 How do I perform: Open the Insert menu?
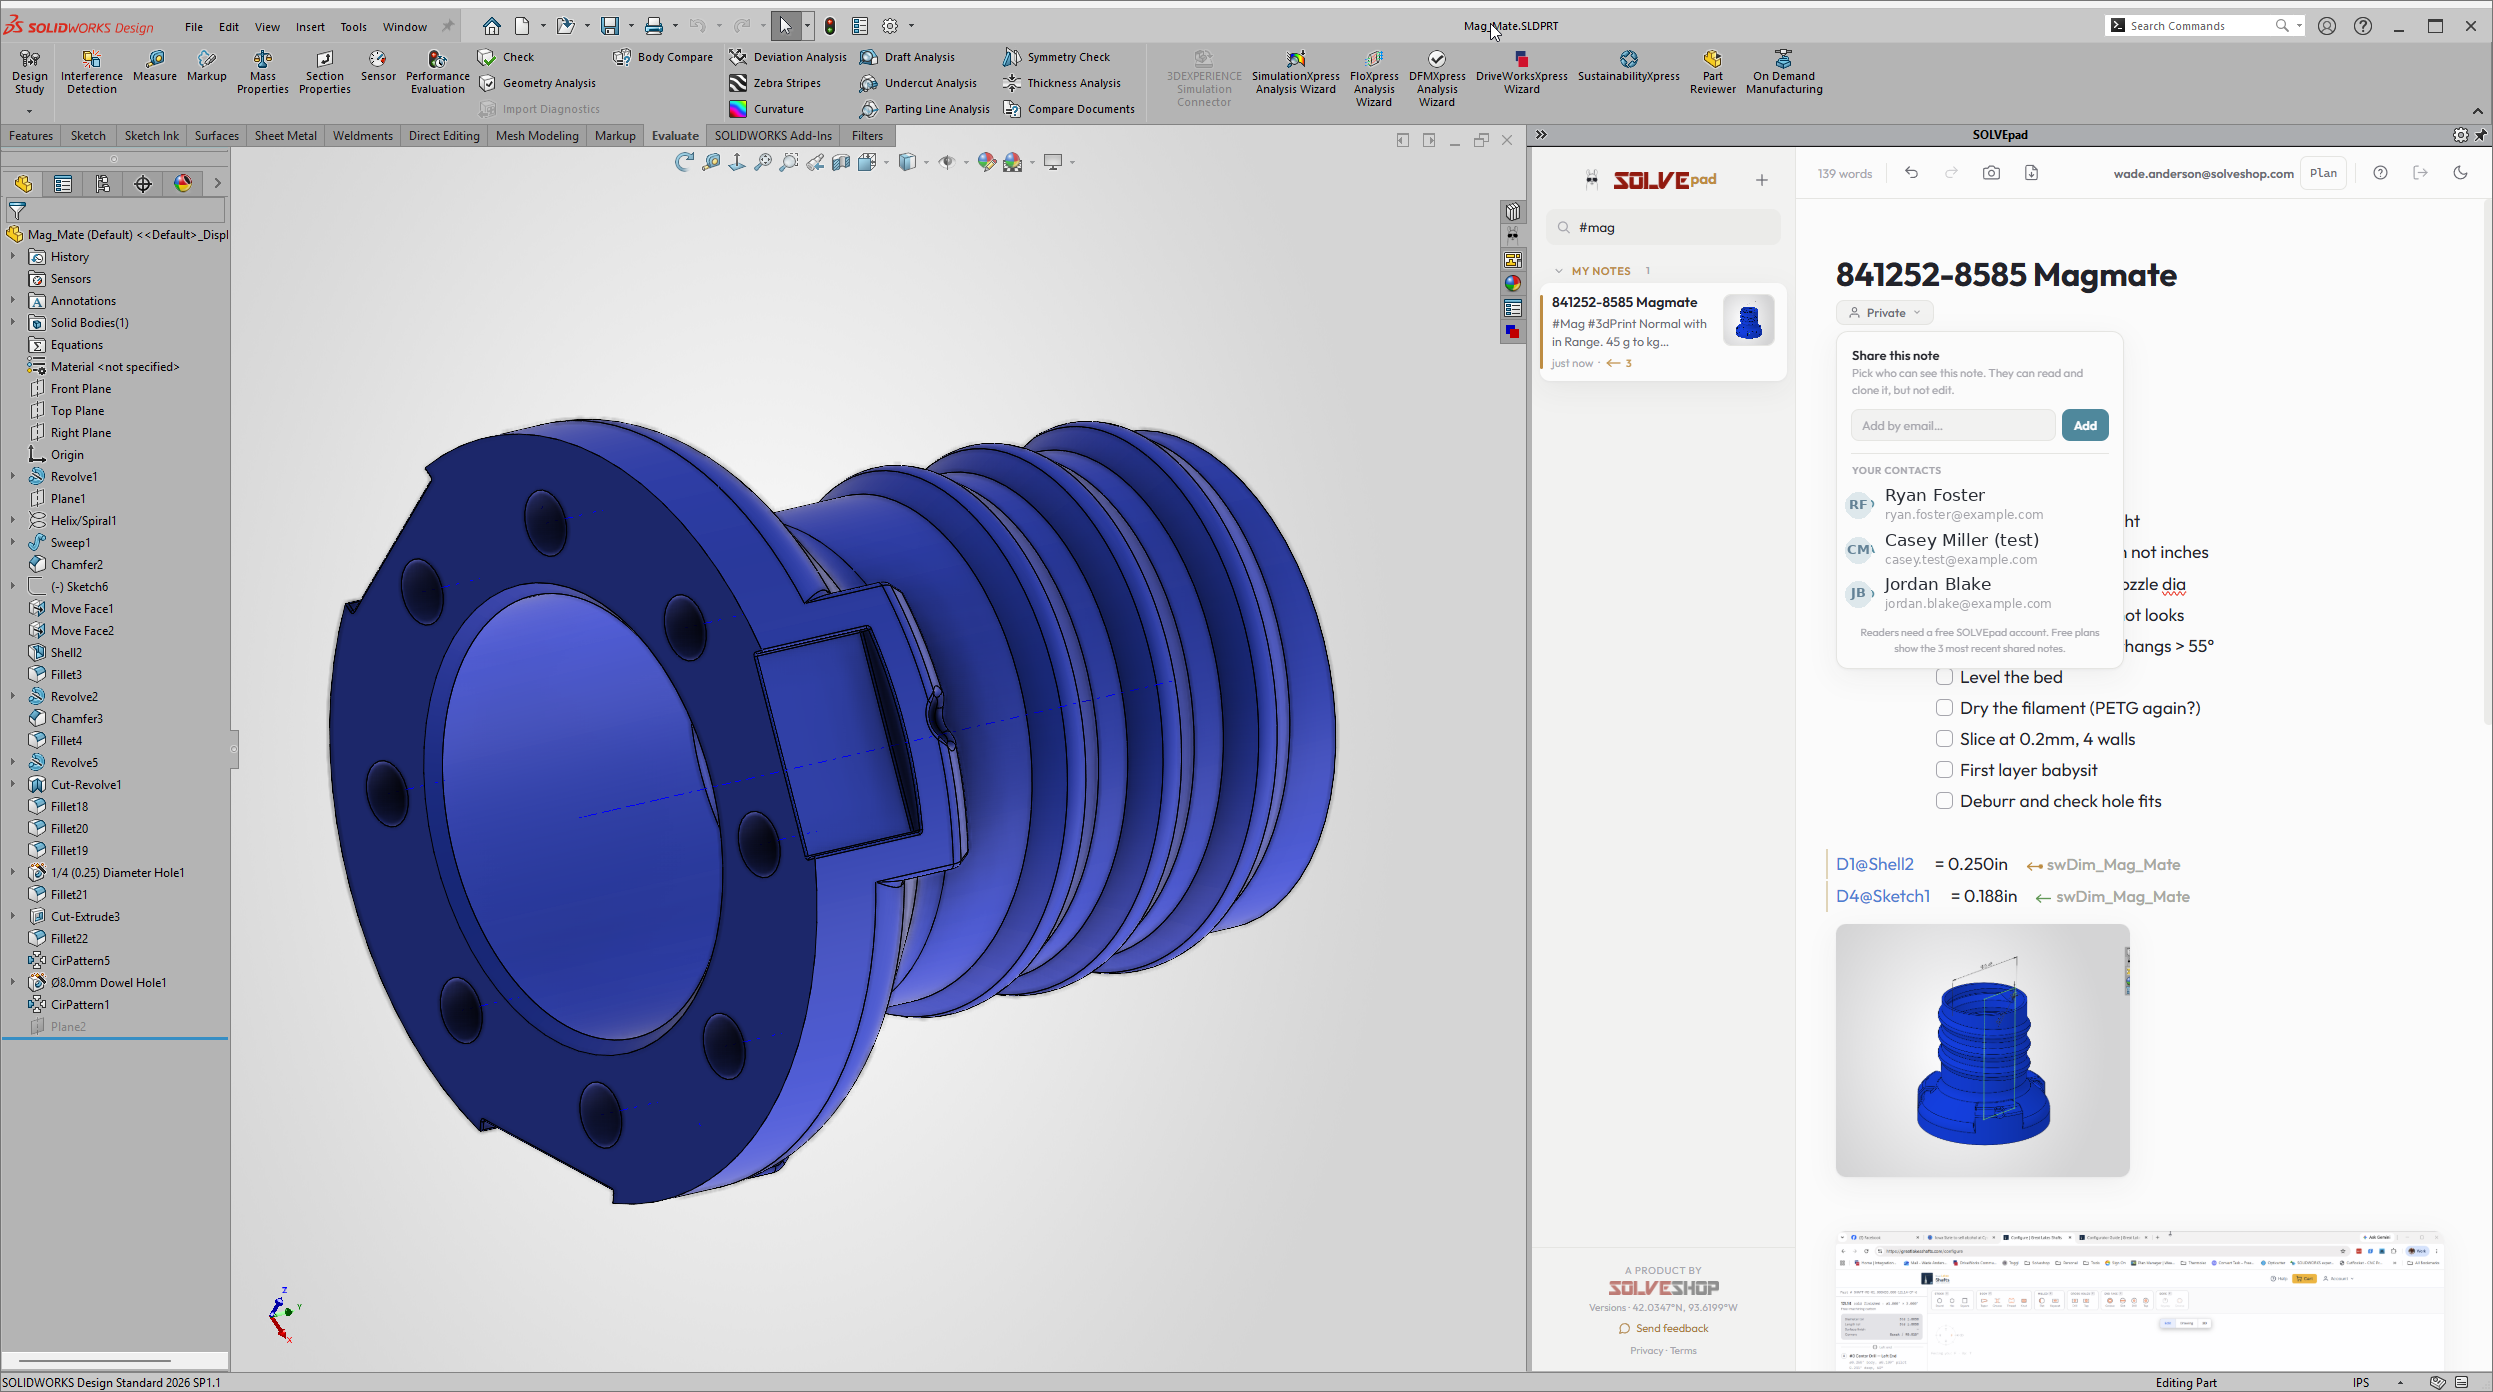coord(309,27)
